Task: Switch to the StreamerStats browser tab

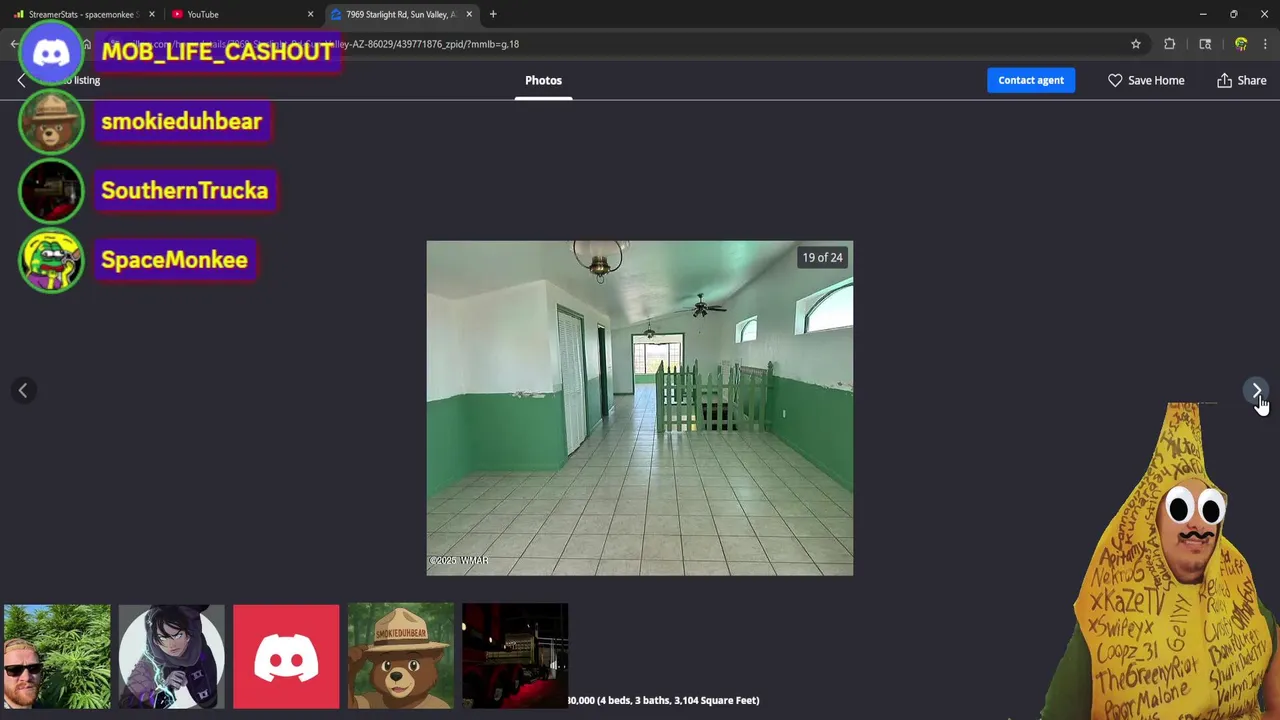Action: point(82,14)
